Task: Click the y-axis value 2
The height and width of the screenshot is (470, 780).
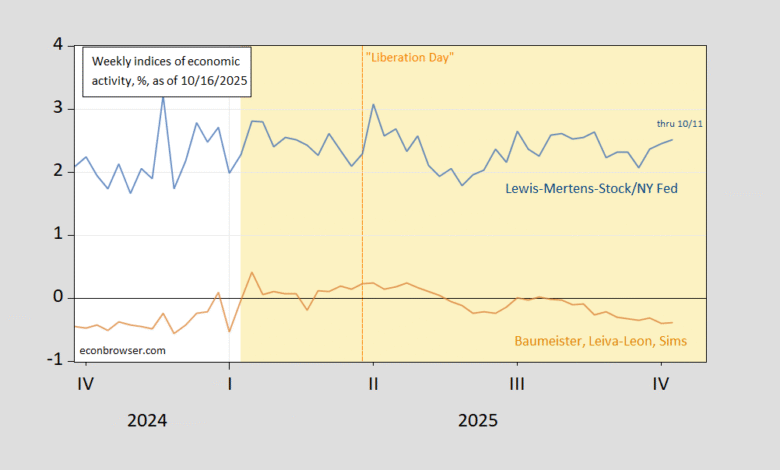Action: point(57,172)
